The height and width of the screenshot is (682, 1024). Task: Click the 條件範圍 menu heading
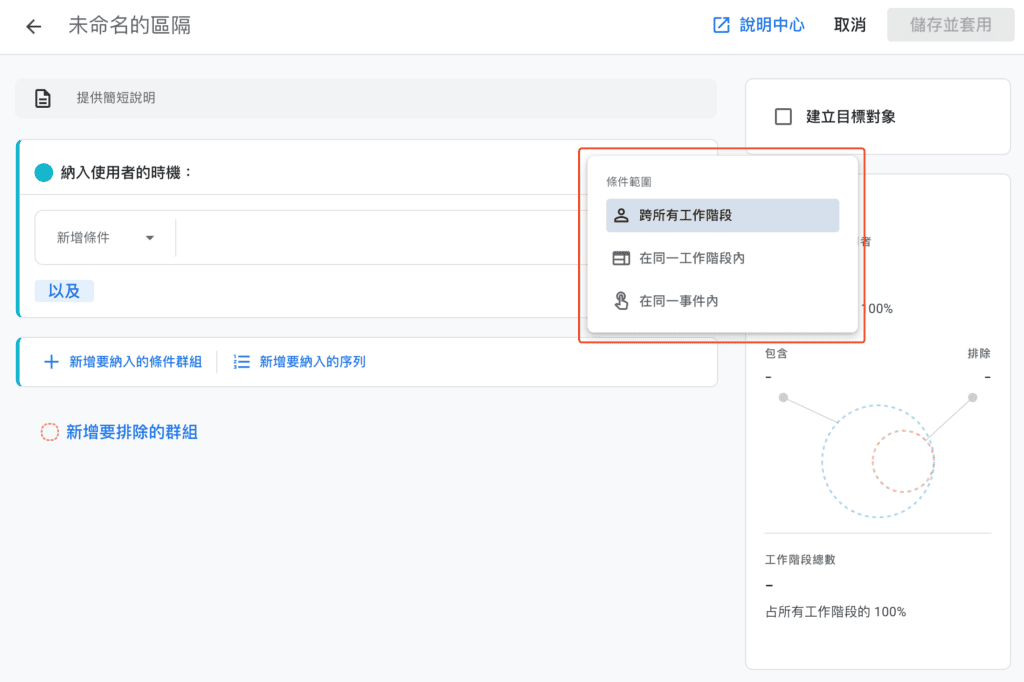[628, 182]
